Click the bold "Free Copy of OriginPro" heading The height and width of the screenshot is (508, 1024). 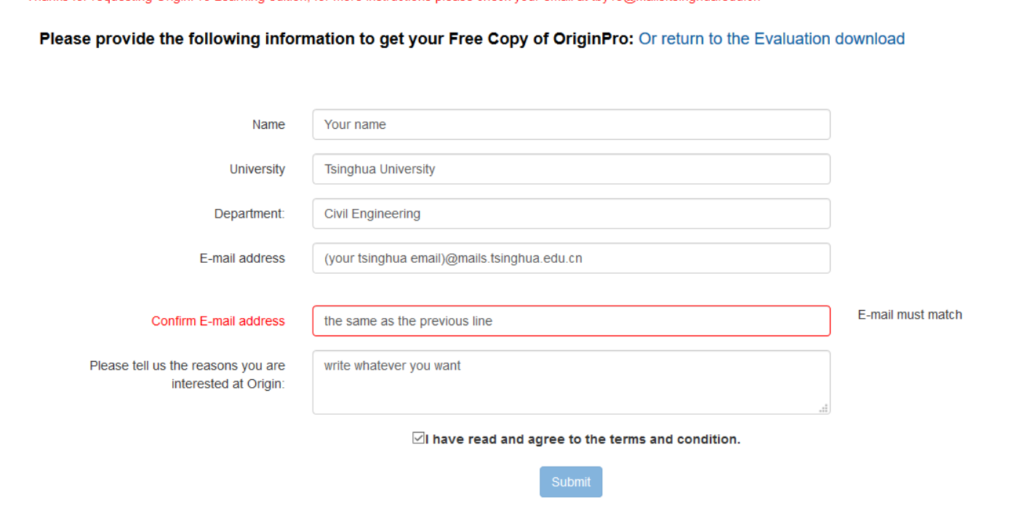[x=336, y=39]
